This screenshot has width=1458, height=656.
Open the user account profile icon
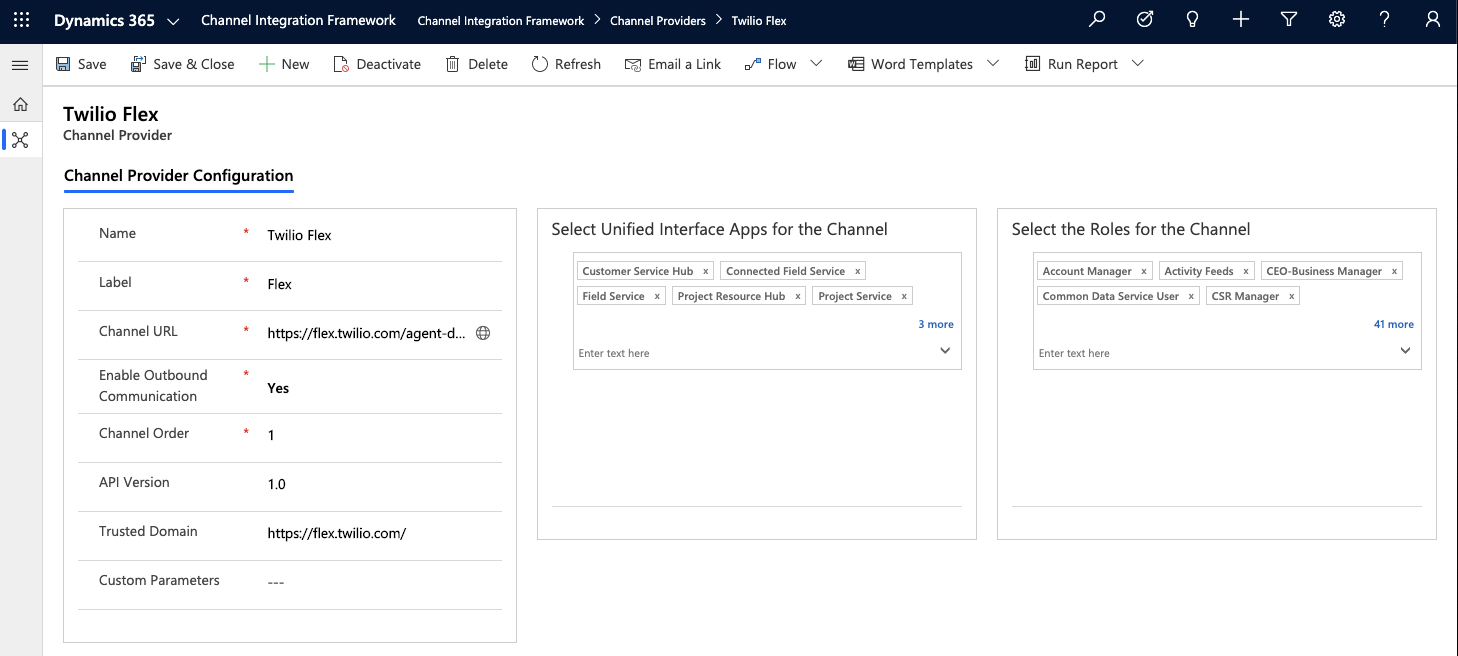coord(1433,20)
